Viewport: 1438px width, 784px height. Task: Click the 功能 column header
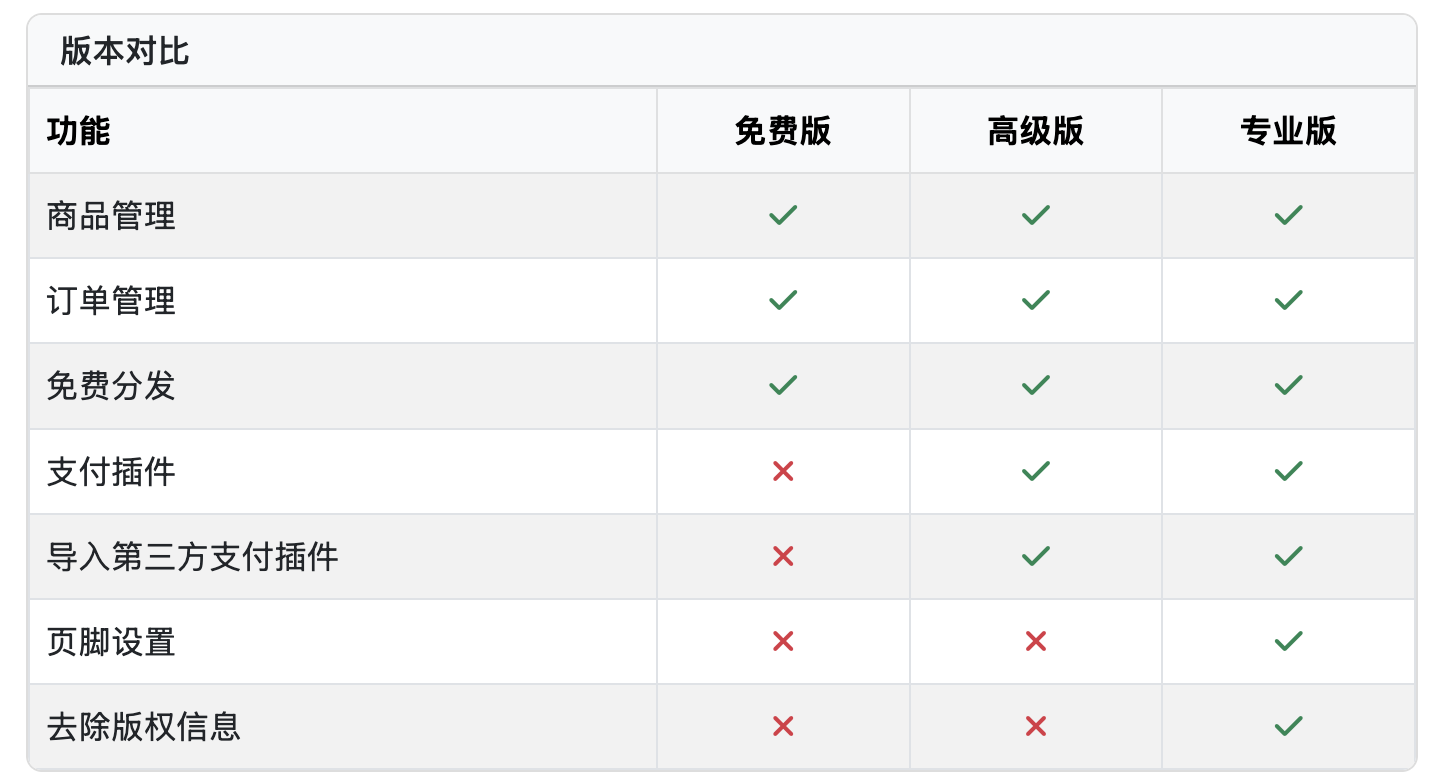(78, 131)
